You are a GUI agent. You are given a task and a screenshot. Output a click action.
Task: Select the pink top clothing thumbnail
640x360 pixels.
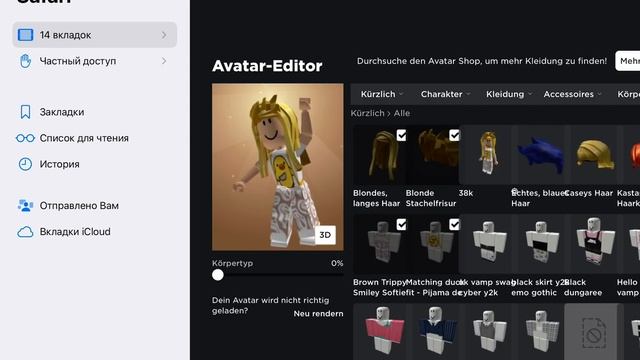pos(380,331)
